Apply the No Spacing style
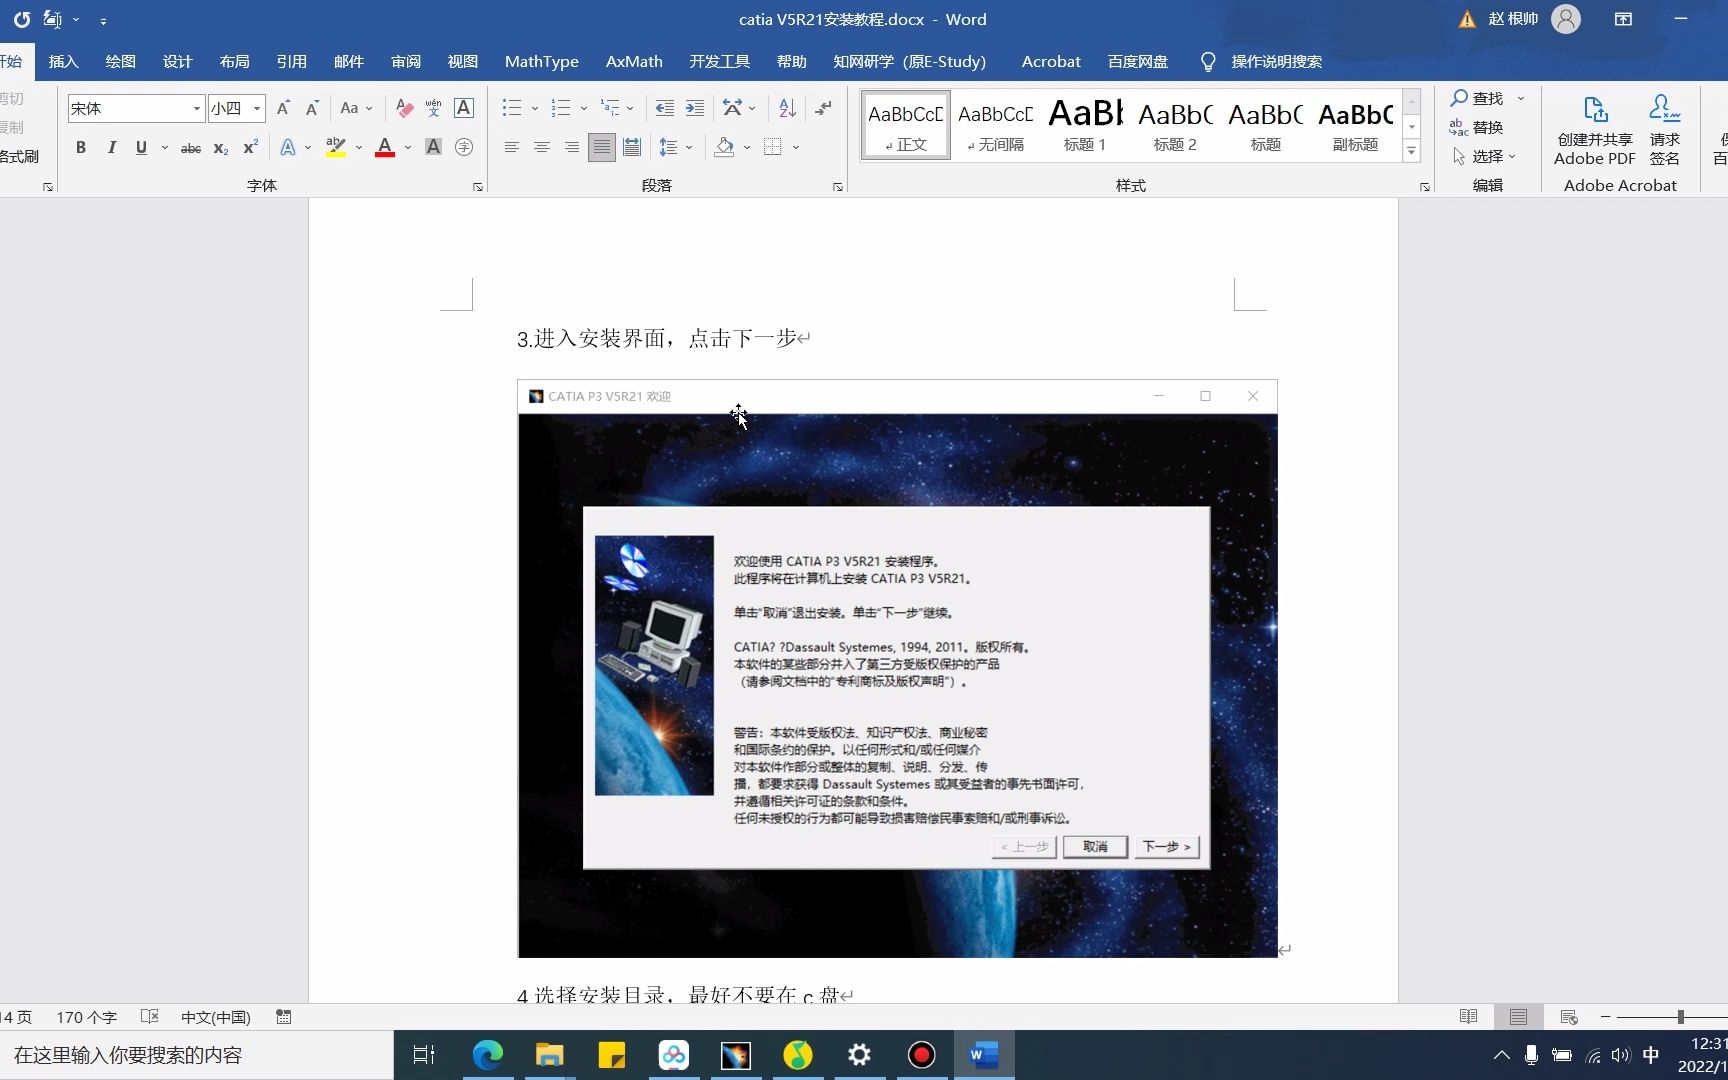This screenshot has width=1728, height=1080. 995,125
